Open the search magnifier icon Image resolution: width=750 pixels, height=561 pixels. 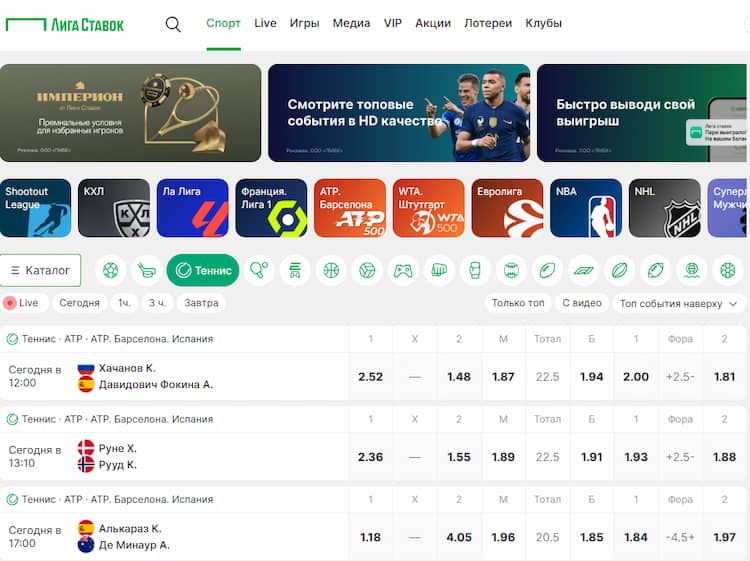[x=173, y=24]
